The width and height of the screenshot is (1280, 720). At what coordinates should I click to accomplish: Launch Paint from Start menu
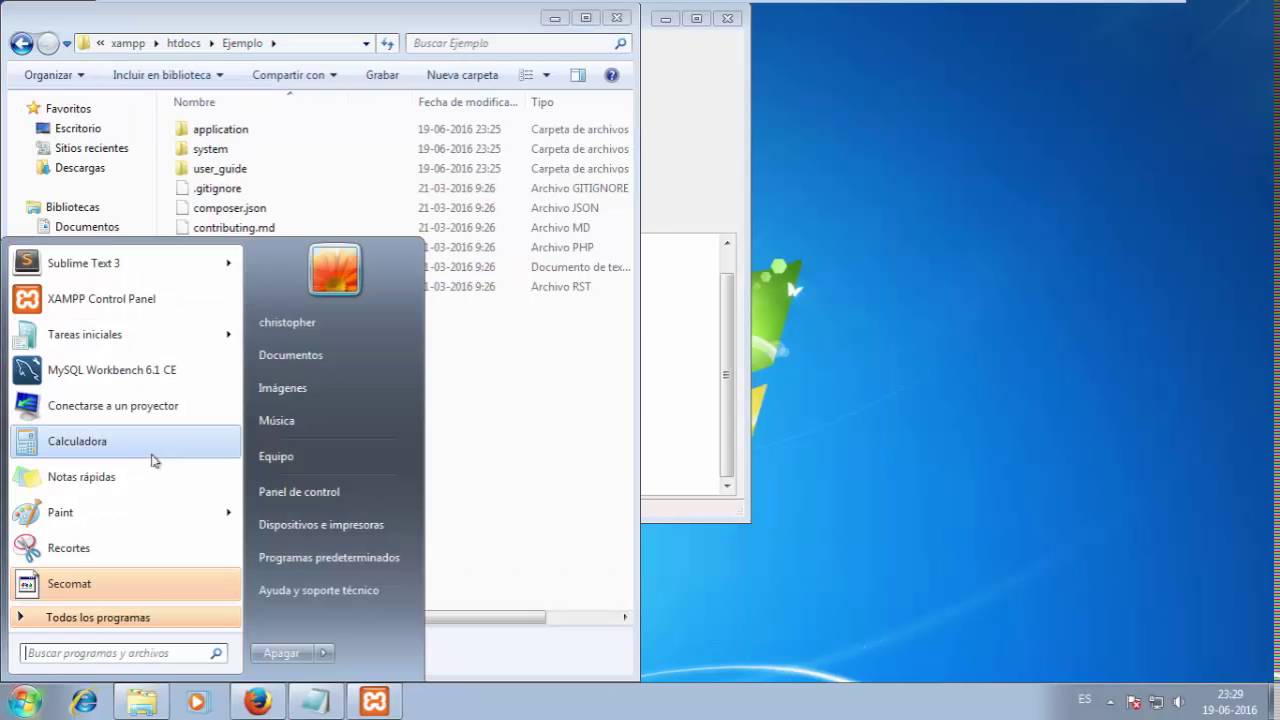point(125,512)
